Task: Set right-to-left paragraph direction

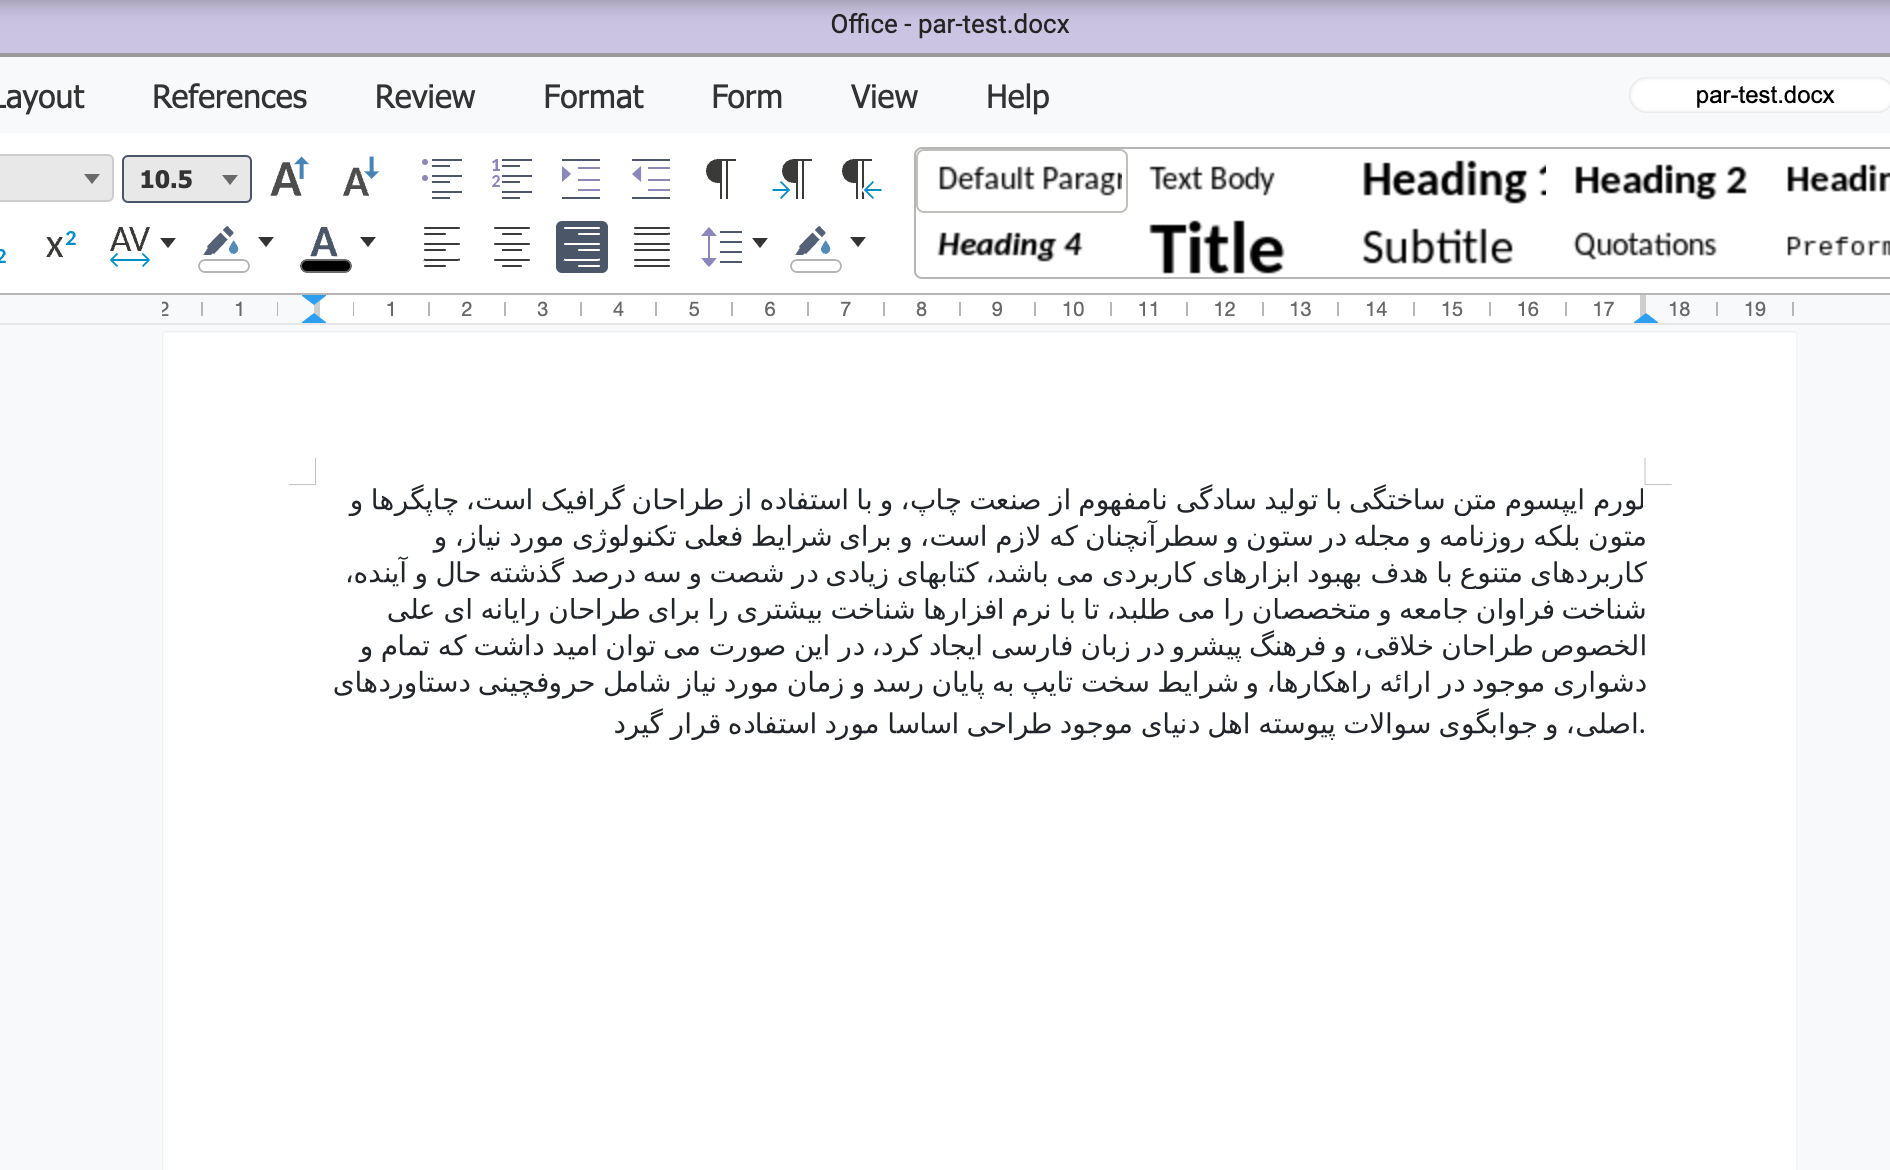Action: point(861,179)
